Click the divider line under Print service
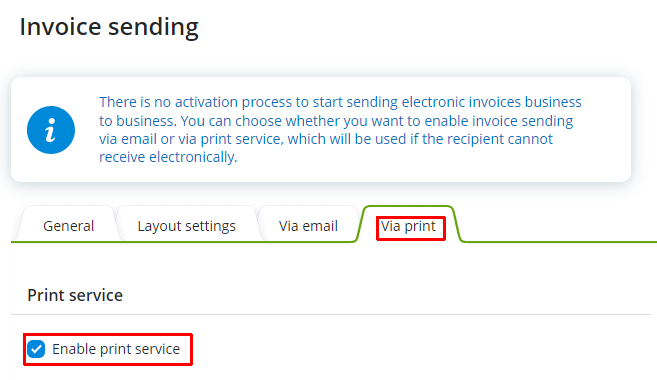 (x=331, y=314)
